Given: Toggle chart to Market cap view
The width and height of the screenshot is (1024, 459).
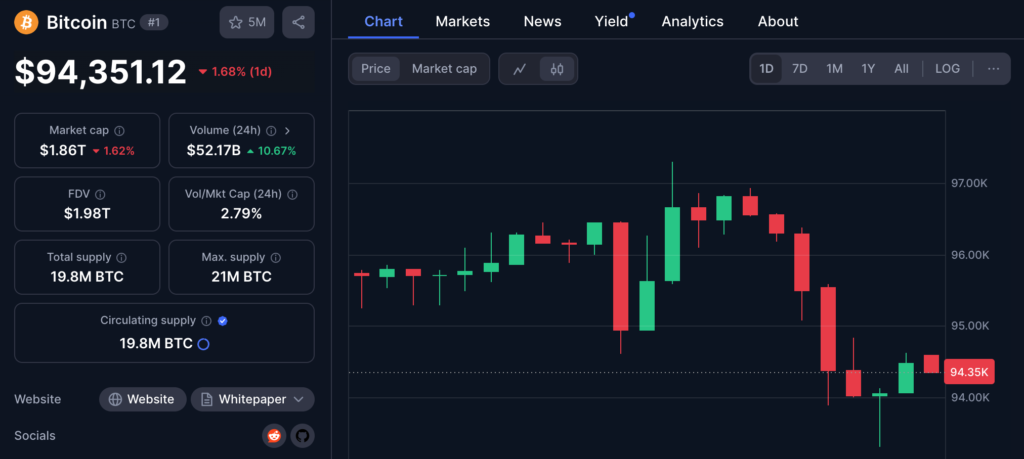Looking at the screenshot, I should tap(444, 69).
